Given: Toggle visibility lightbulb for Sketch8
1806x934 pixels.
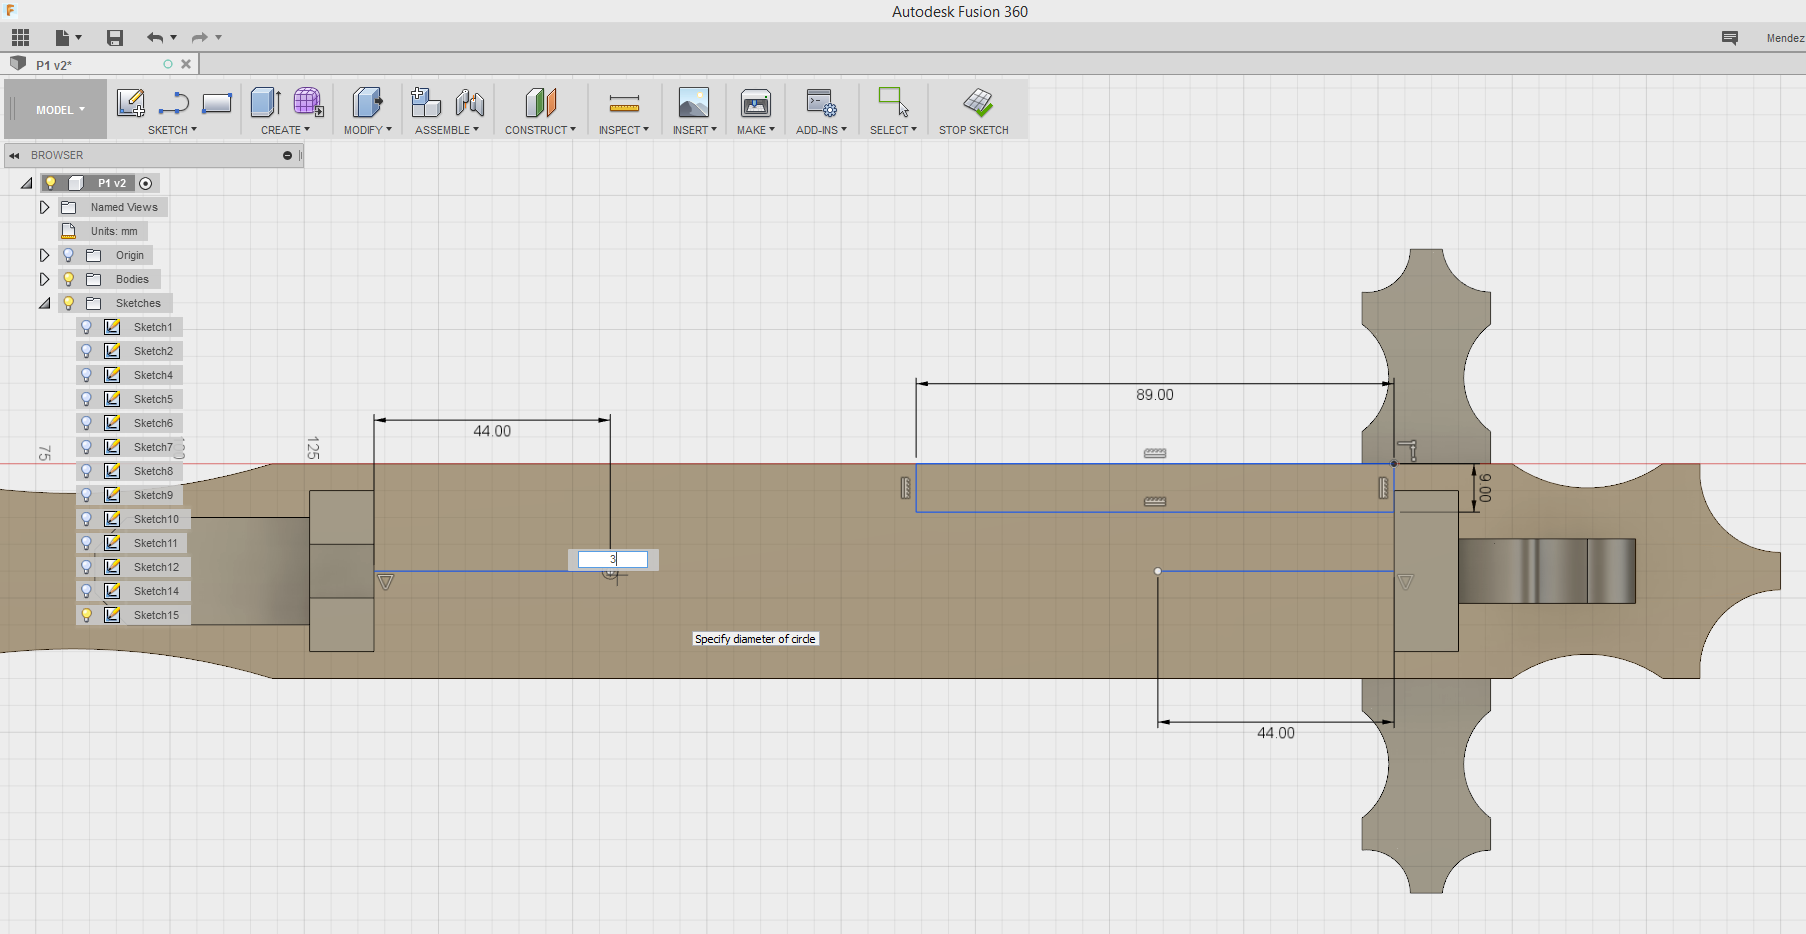Looking at the screenshot, I should coord(87,471).
